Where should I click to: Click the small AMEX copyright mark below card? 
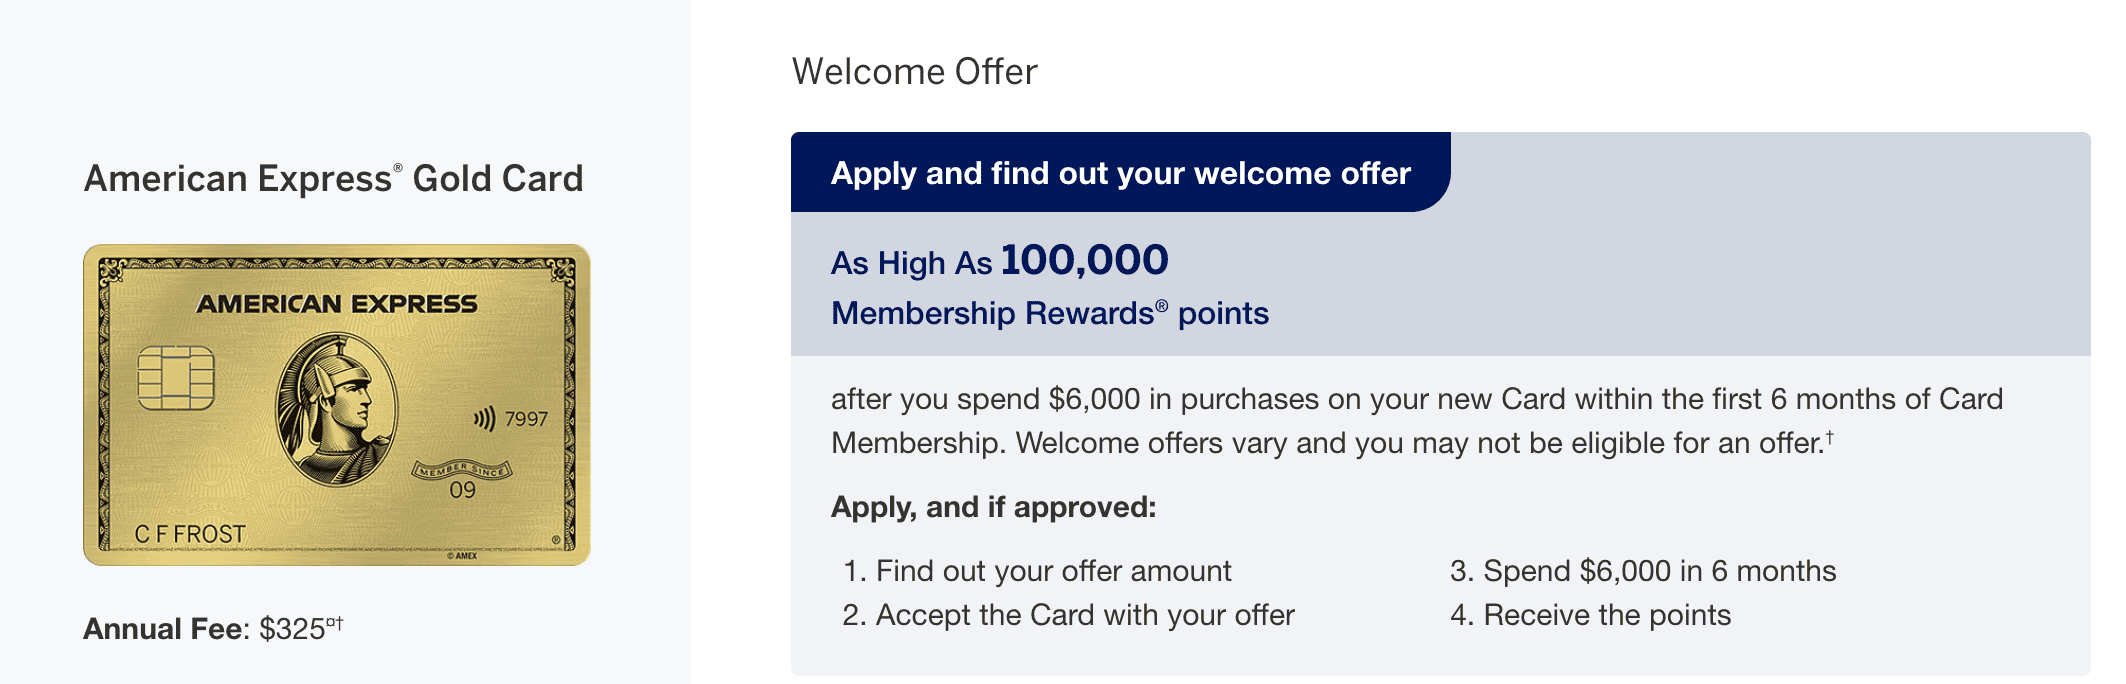(x=462, y=556)
